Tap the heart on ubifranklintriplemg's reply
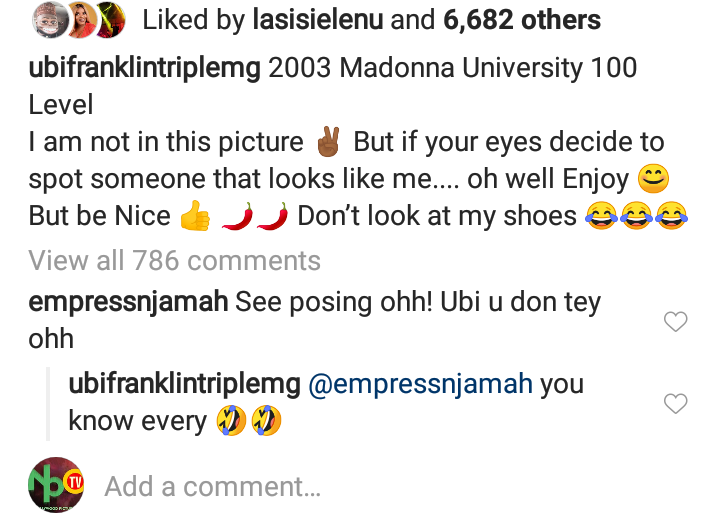Image resolution: width=720 pixels, height=513 pixels. [x=676, y=403]
